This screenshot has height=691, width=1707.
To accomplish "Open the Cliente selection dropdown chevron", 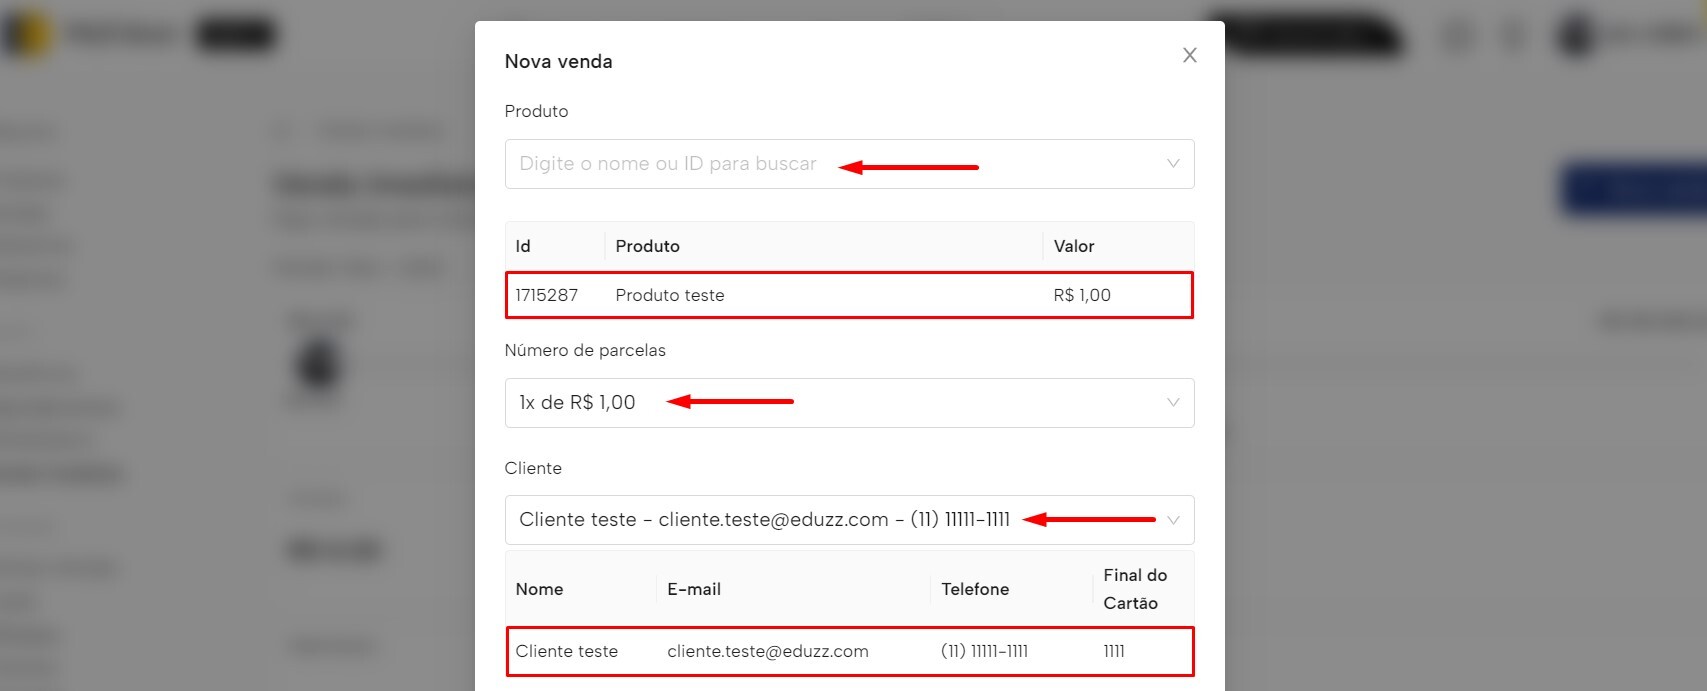I will tap(1173, 520).
